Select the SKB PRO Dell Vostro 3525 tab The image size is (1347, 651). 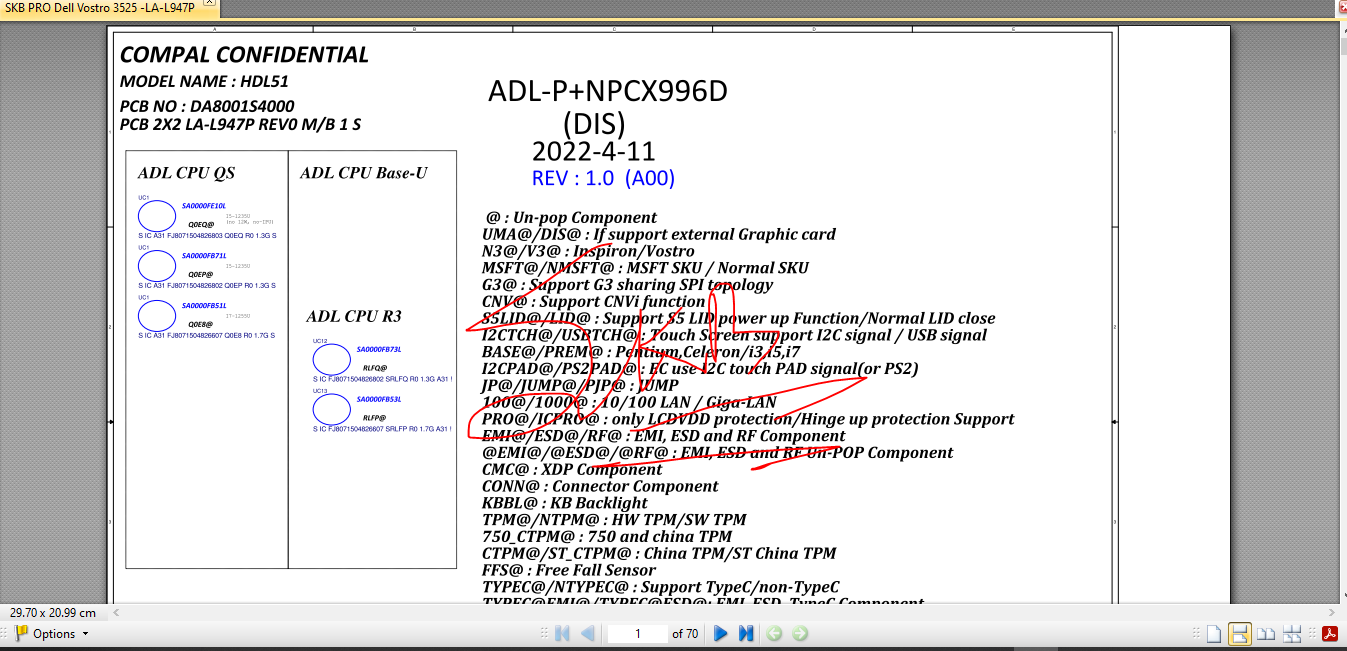click(x=100, y=7)
